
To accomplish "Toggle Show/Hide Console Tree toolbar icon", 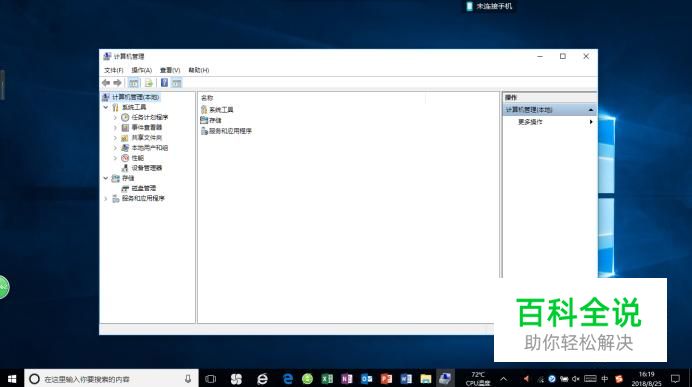I will pos(134,83).
